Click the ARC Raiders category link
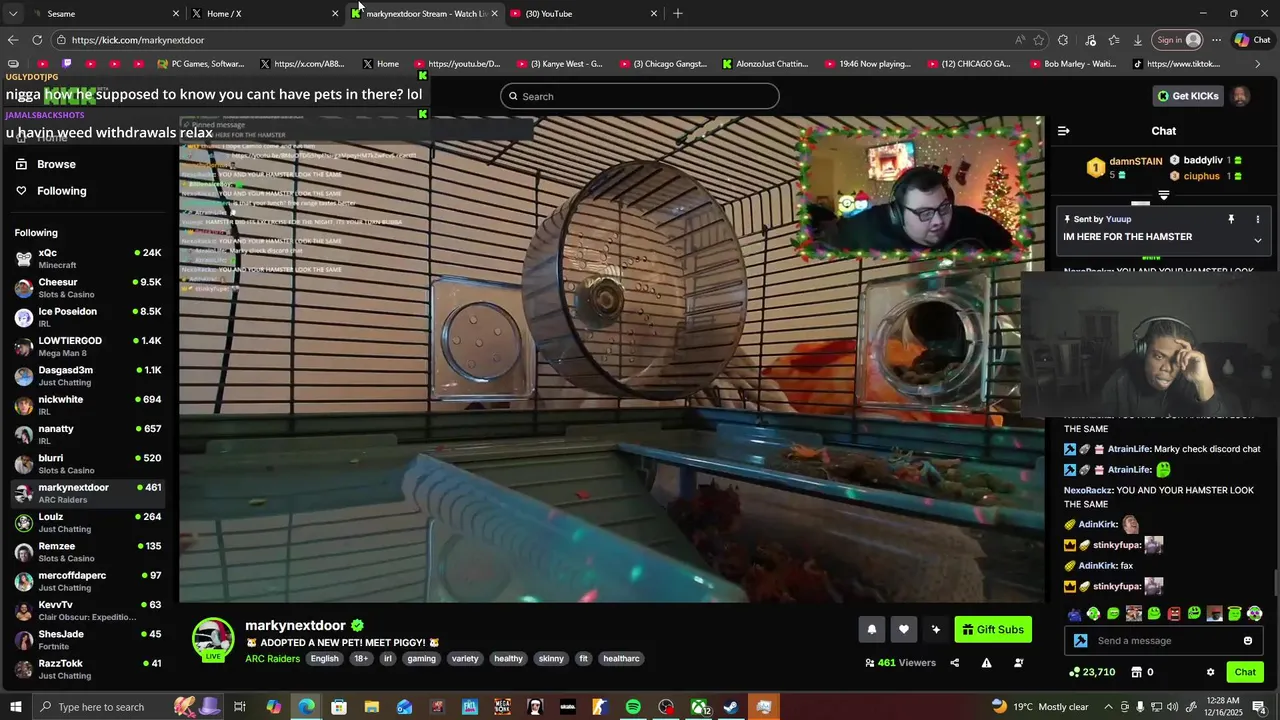 pyautogui.click(x=272, y=659)
